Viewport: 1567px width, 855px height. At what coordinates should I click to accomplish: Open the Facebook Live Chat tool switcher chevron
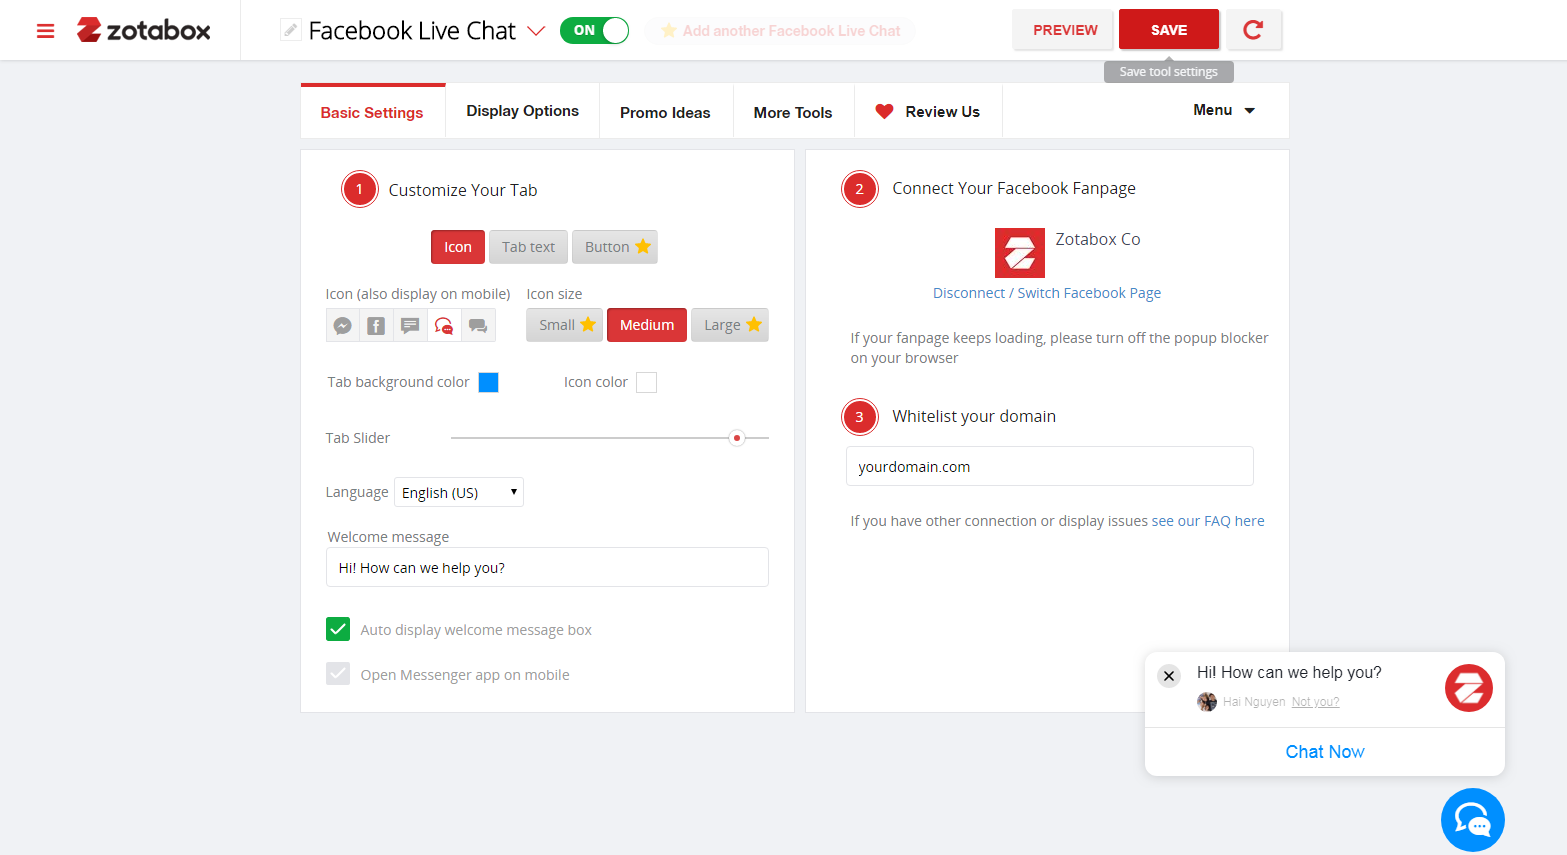point(538,31)
